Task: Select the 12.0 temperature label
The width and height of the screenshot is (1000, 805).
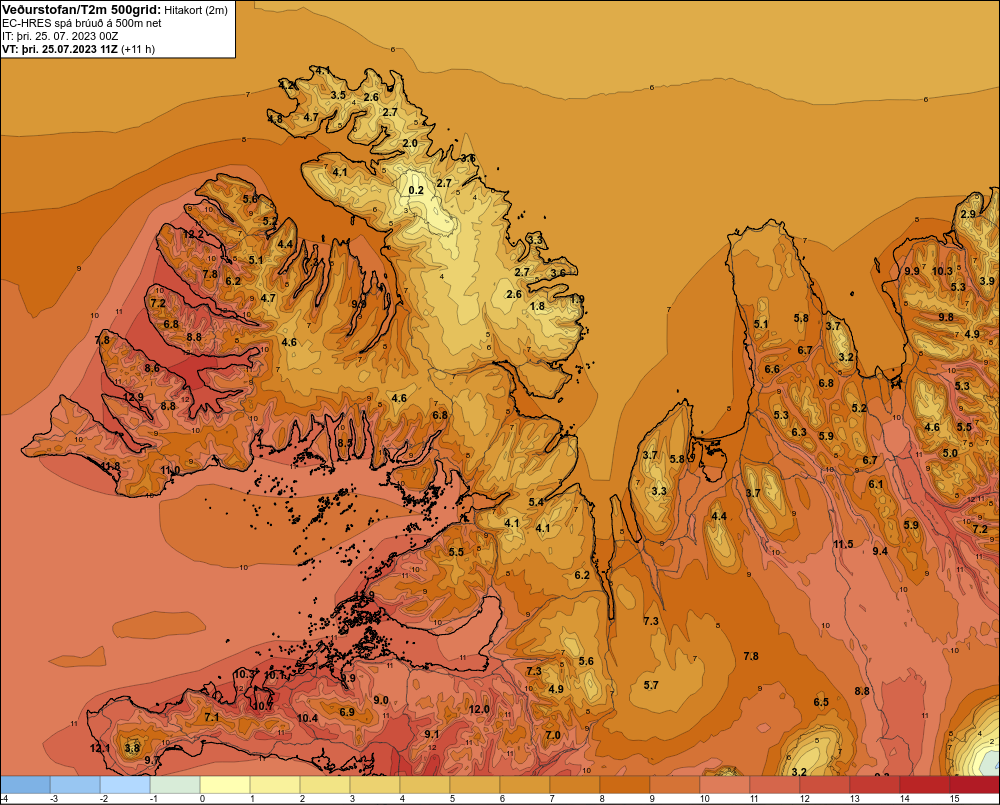Action: [479, 709]
